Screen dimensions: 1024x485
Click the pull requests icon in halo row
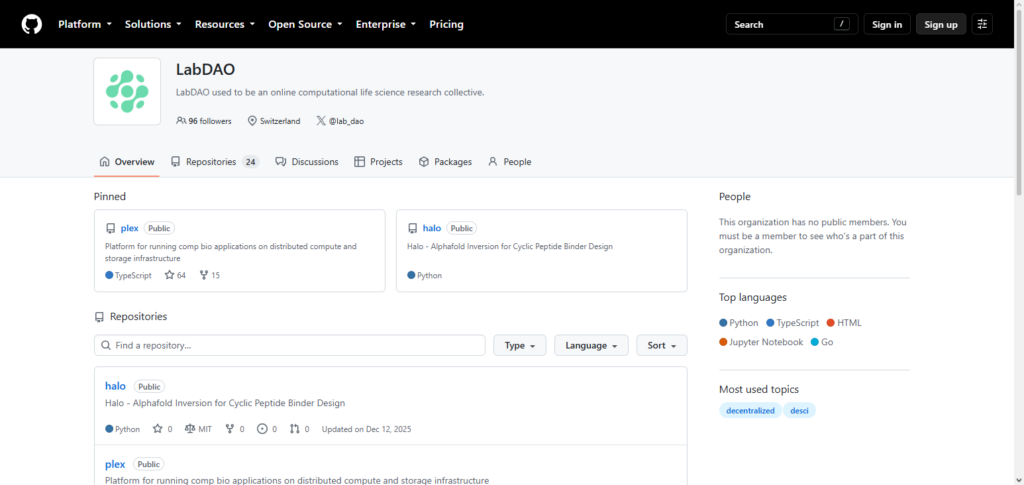coord(295,429)
